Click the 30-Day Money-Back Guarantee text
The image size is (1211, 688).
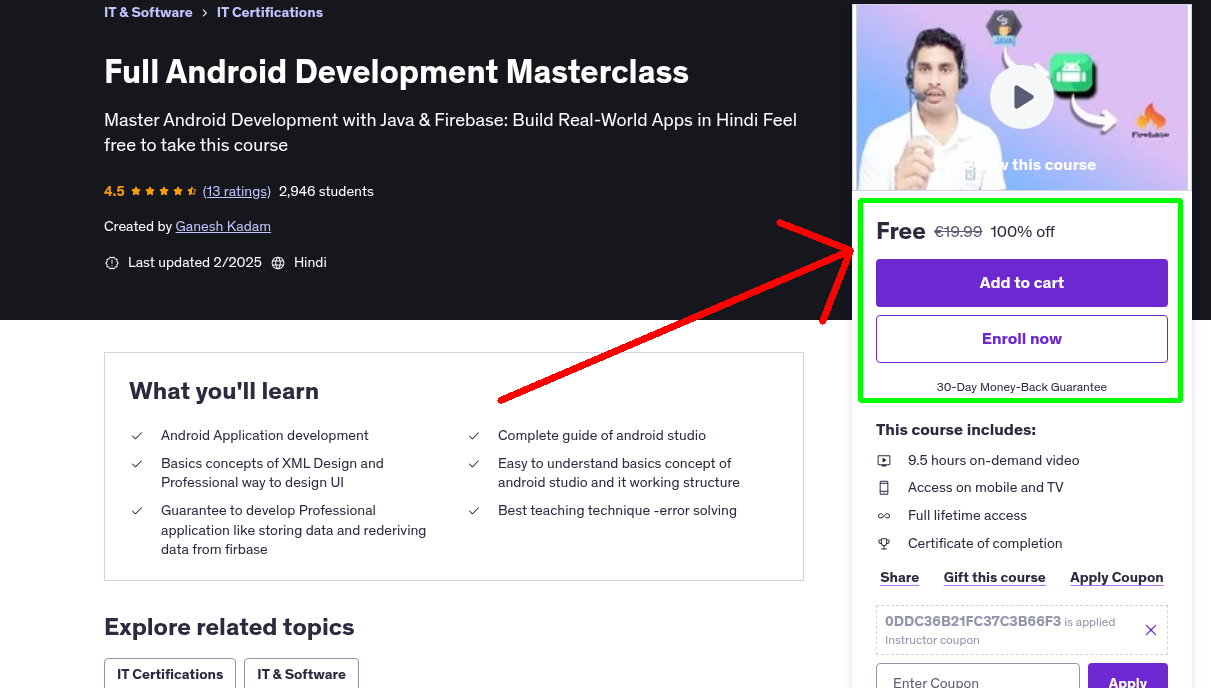click(1022, 387)
